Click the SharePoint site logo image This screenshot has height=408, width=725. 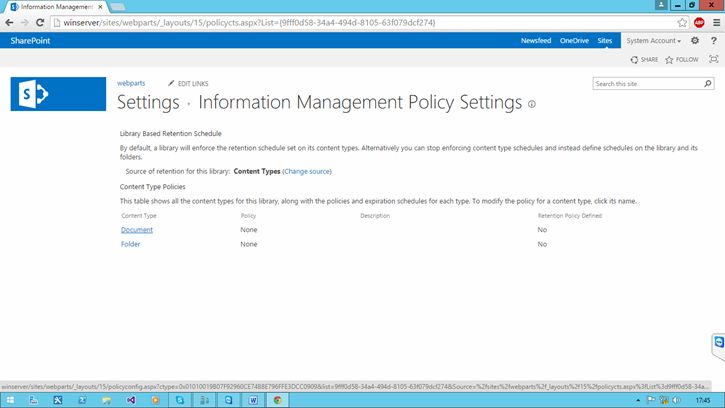coord(58,94)
